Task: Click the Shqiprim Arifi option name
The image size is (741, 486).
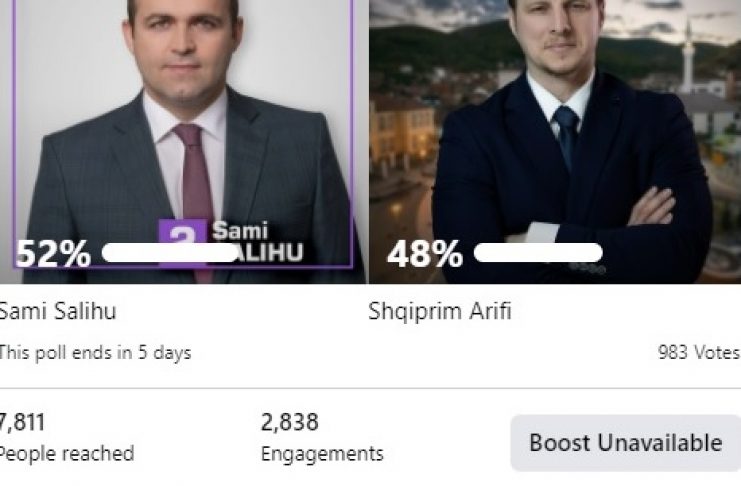Action: coord(439,311)
